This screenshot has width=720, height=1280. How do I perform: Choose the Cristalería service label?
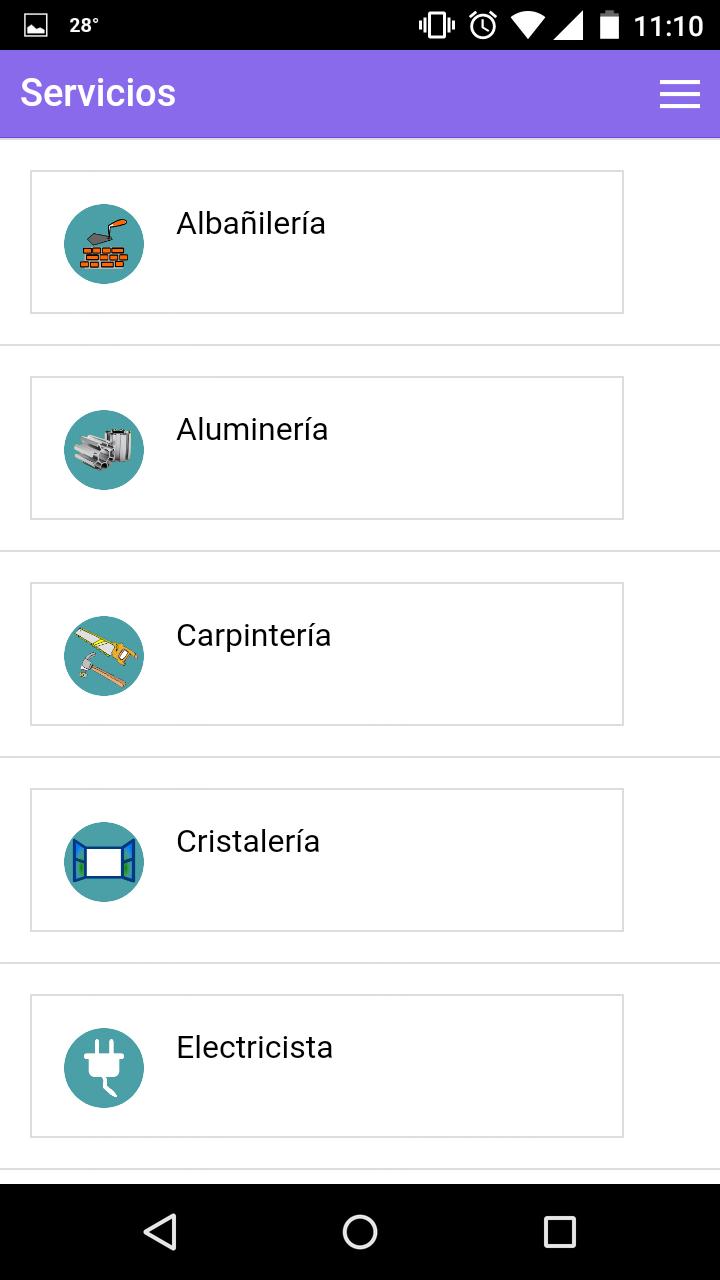(248, 841)
